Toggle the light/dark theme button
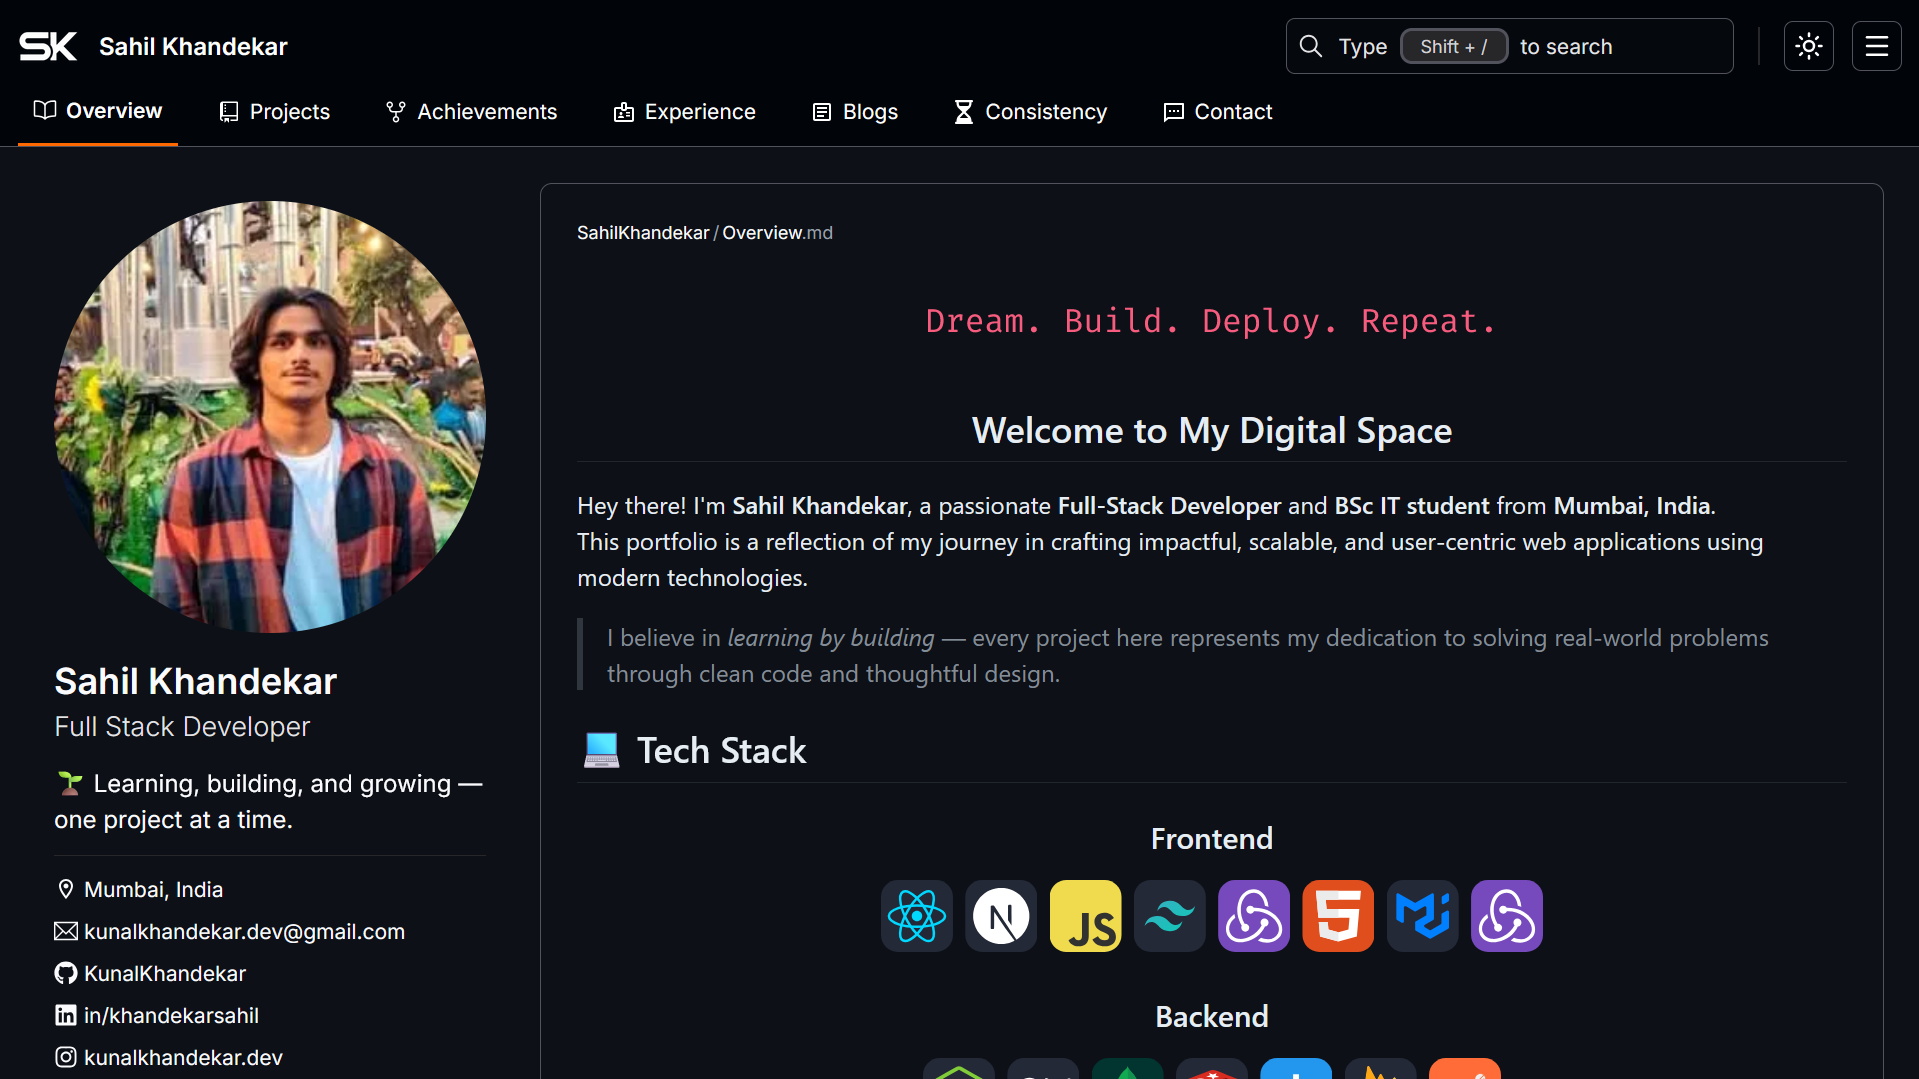 pyautogui.click(x=1808, y=46)
